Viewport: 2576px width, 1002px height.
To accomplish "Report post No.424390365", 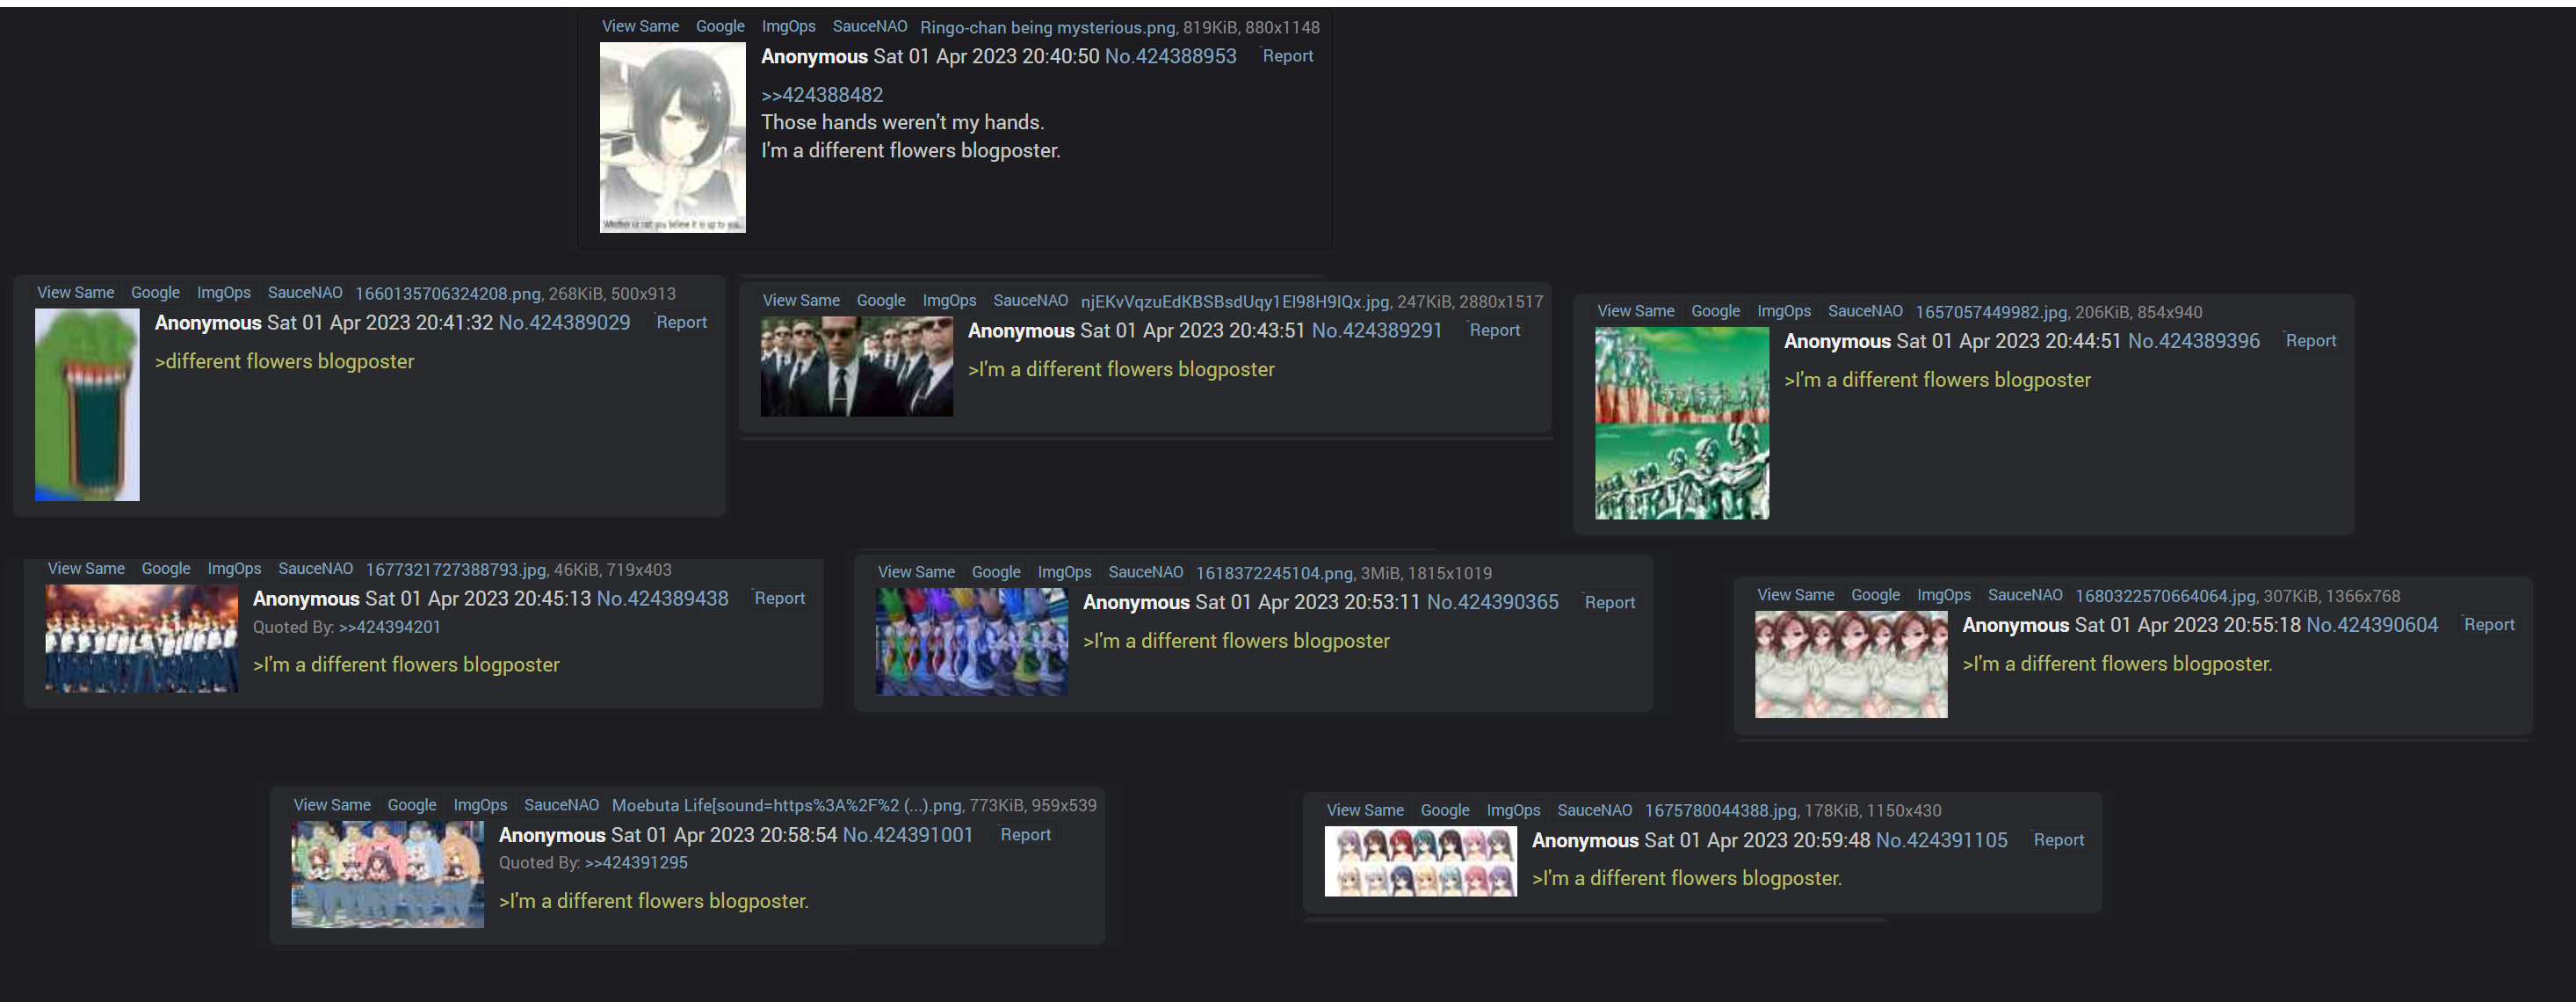I will coord(1609,602).
